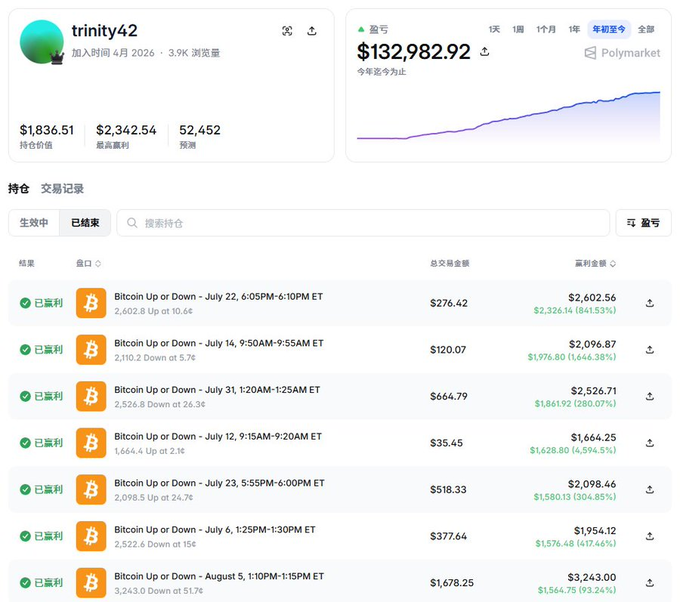Open Bitcoin Up or Down July 6 market
This screenshot has width=680, height=602.
click(215, 530)
